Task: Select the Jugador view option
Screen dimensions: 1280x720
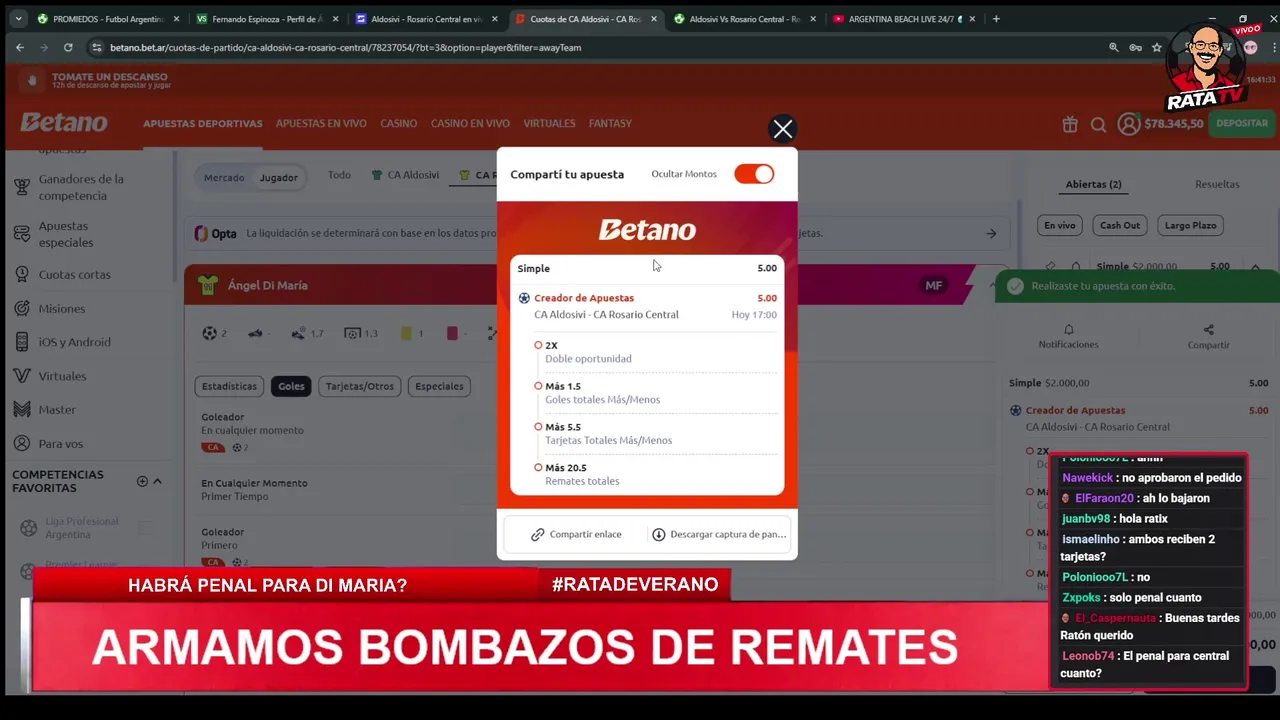Action: [x=279, y=177]
